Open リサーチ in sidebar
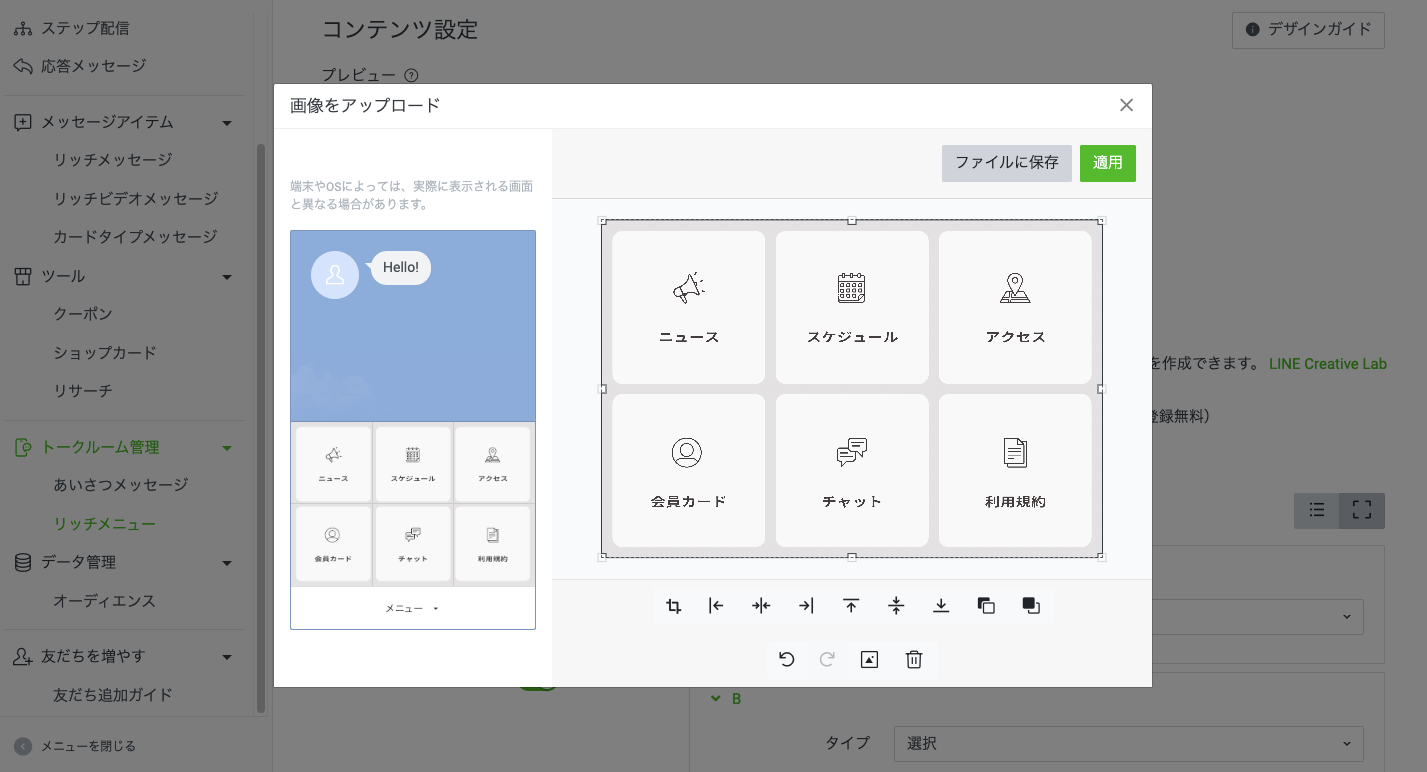 (x=83, y=391)
